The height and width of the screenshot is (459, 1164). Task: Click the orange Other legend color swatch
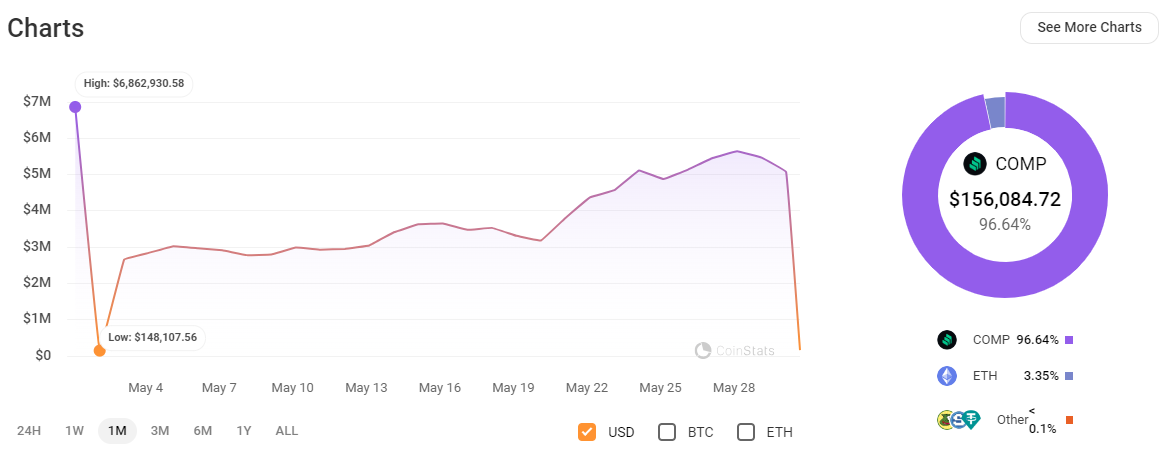coord(1069,420)
